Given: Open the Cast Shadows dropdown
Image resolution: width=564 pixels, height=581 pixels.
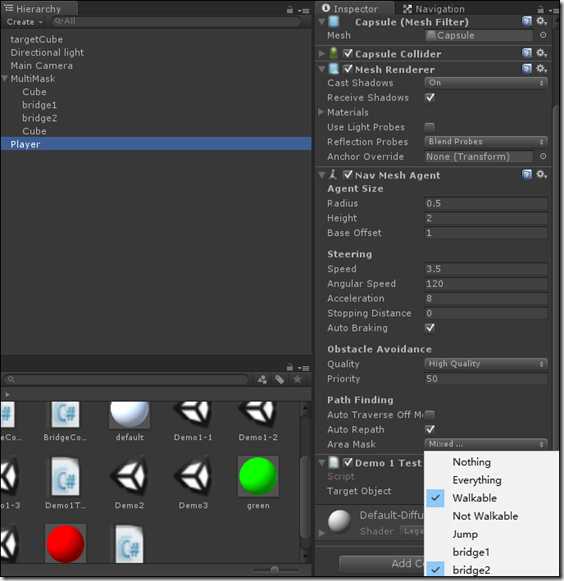Looking at the screenshot, I should pos(486,83).
